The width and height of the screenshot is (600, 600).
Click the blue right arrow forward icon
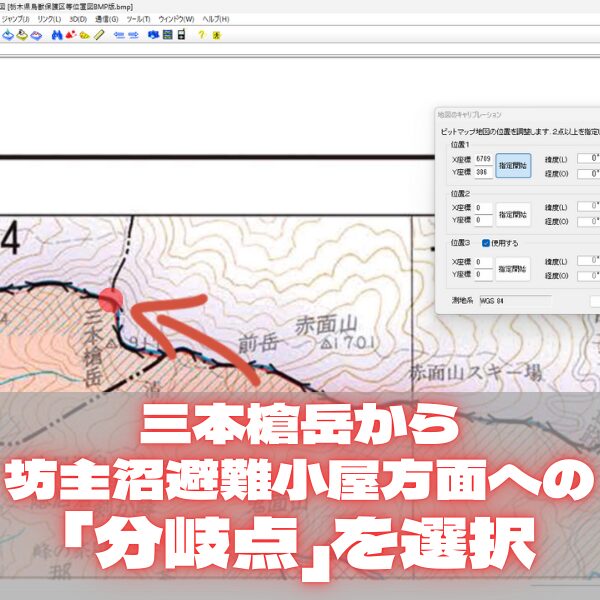pyautogui.click(x=133, y=35)
